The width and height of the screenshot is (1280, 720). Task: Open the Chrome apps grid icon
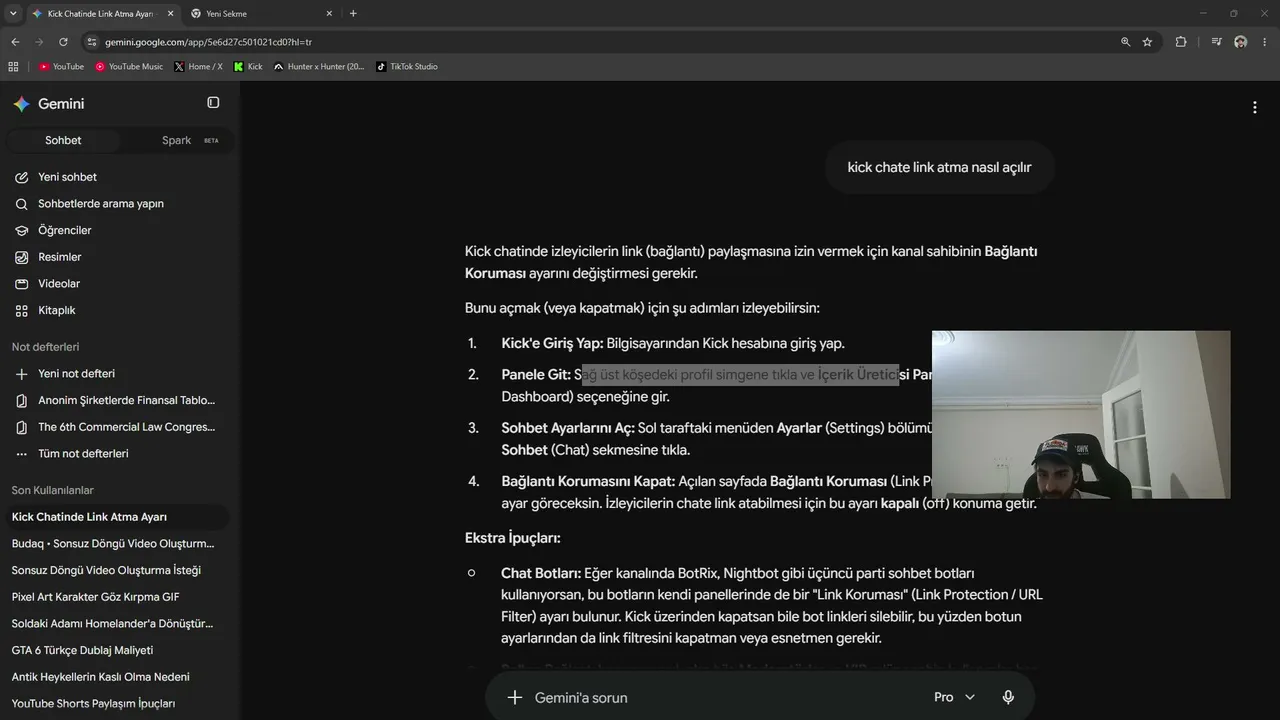pyautogui.click(x=13, y=67)
